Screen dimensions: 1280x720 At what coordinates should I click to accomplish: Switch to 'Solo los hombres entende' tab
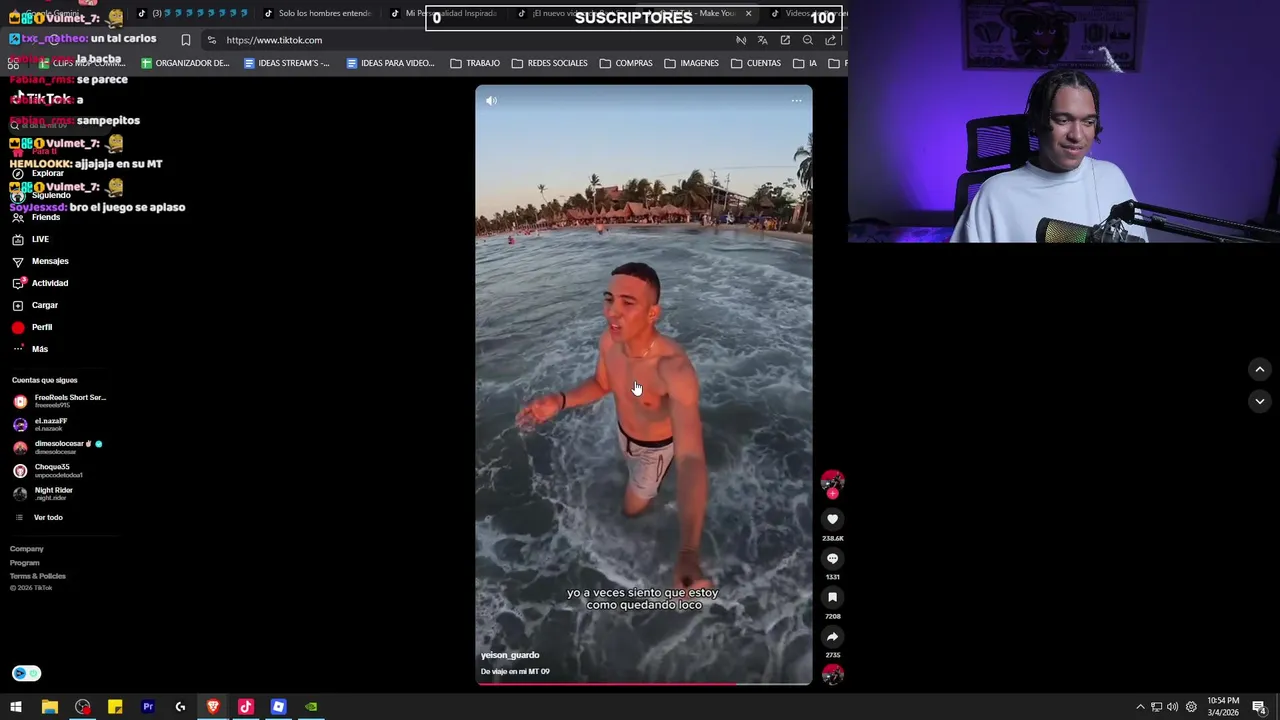pyautogui.click(x=318, y=13)
